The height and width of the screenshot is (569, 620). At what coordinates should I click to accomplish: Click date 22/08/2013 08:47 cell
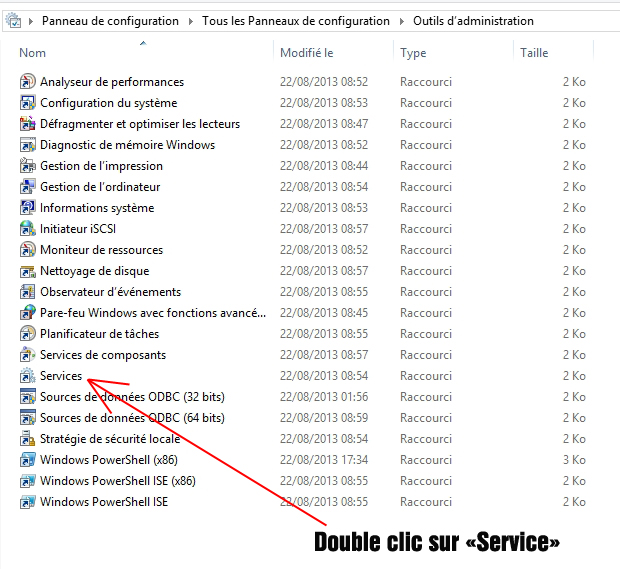tap(324, 124)
